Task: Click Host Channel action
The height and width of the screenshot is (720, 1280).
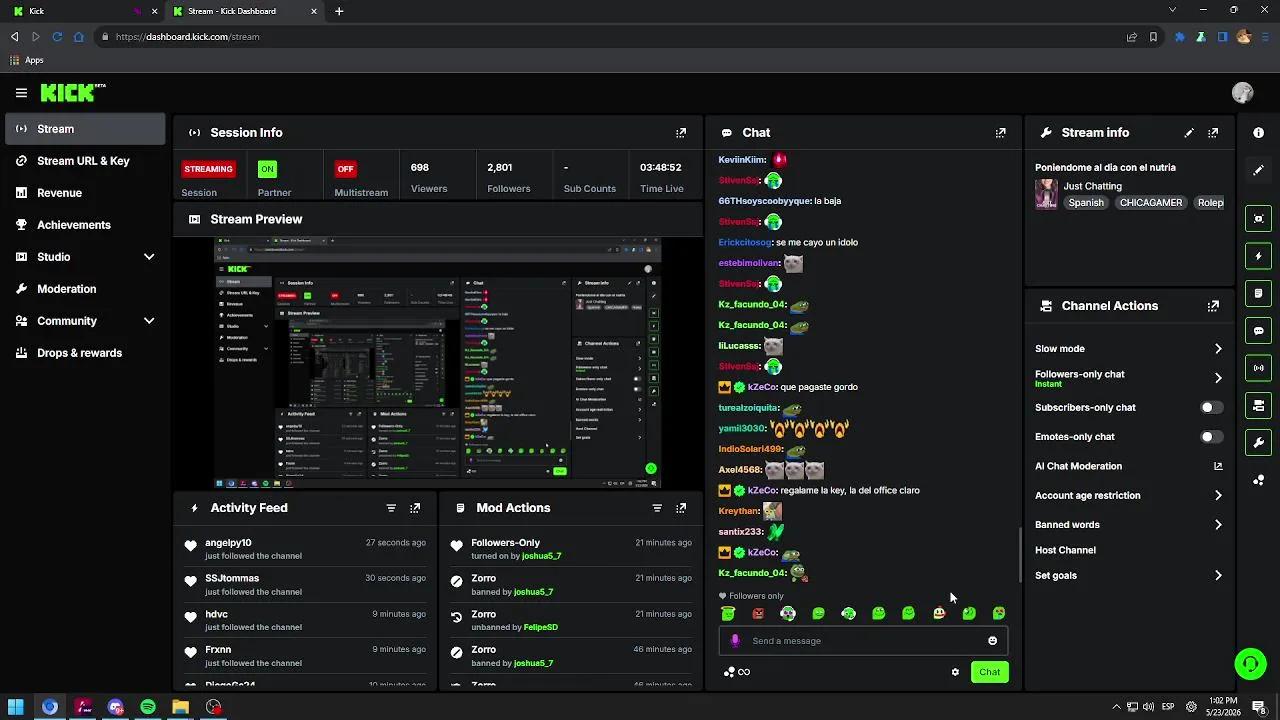Action: 1065,550
